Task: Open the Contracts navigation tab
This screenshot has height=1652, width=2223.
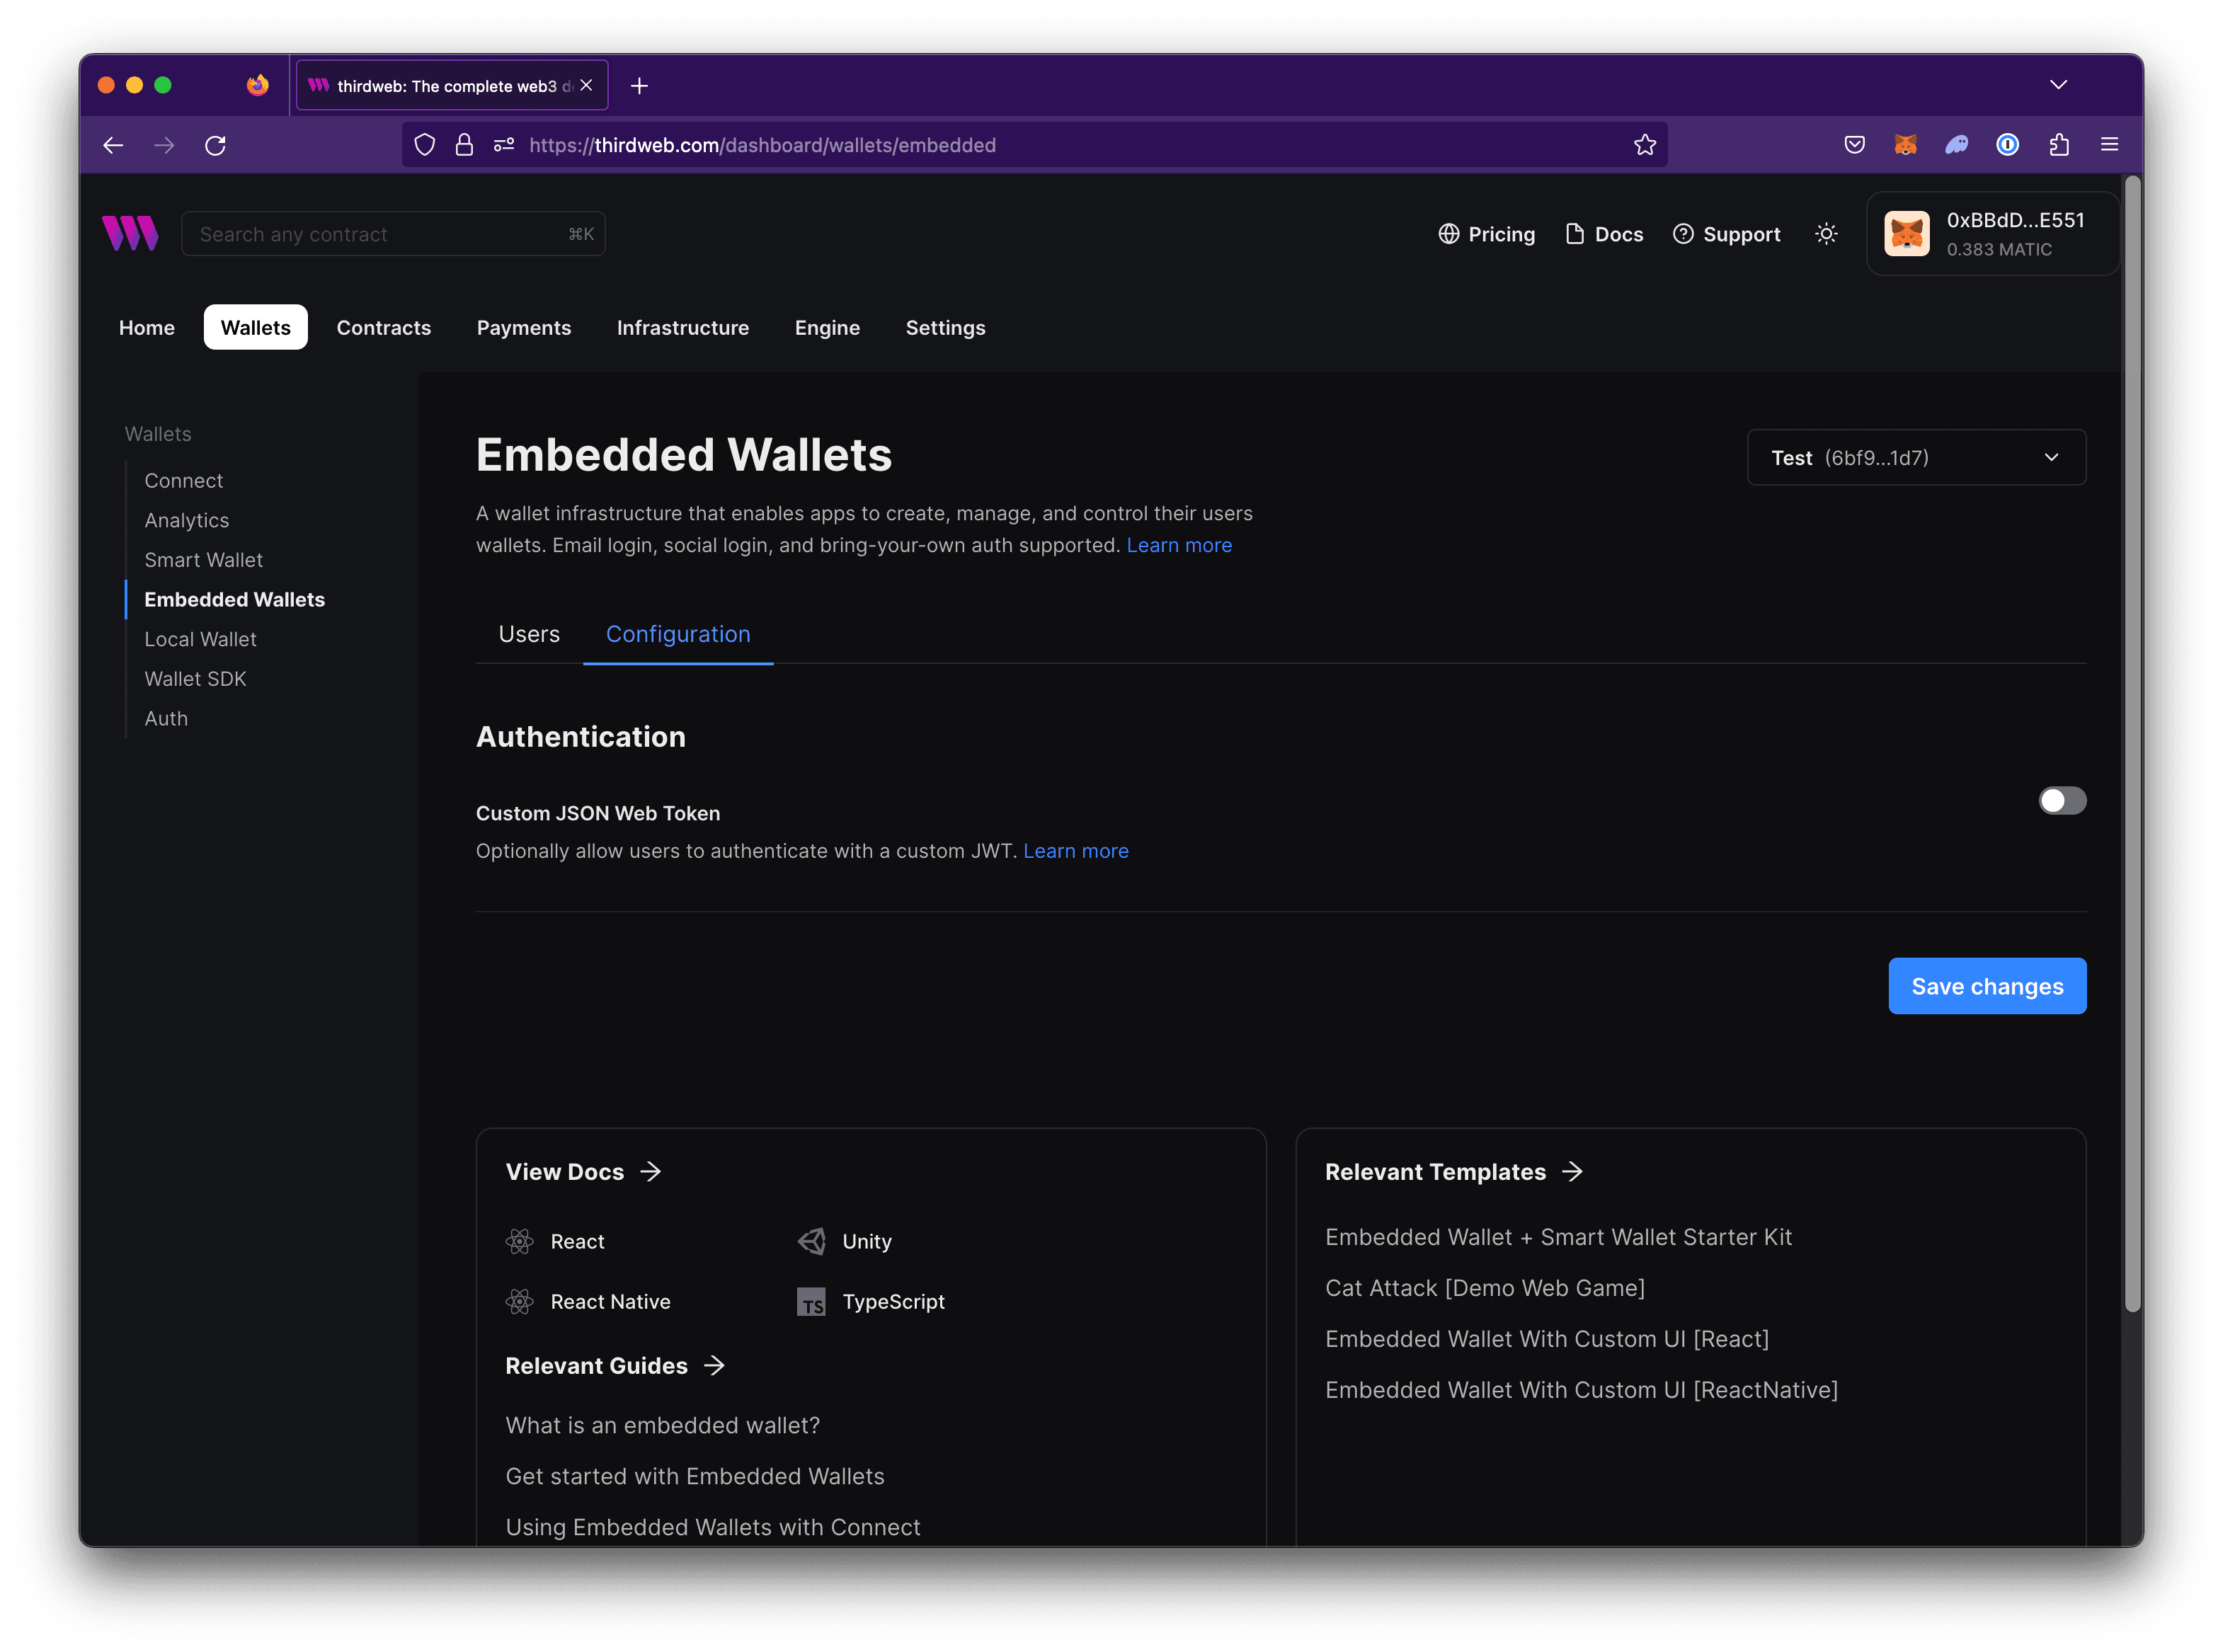Action: click(383, 328)
